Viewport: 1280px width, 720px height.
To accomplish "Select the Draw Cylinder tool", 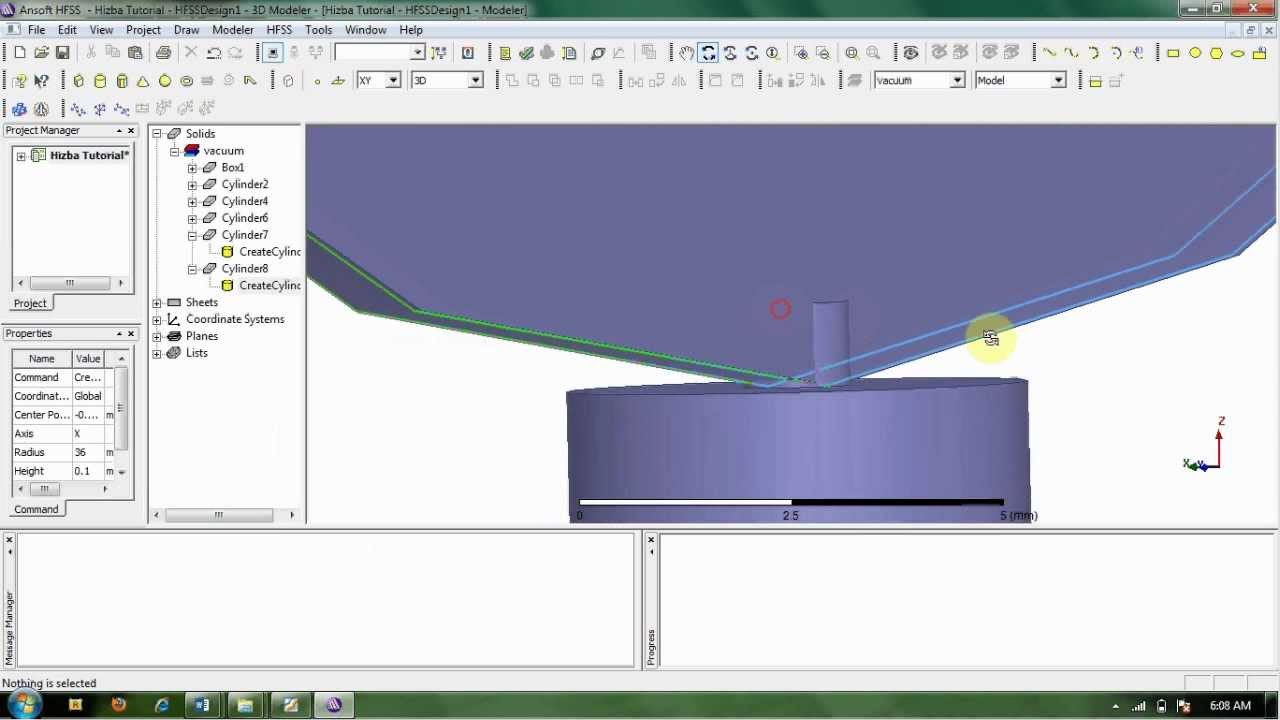I will (x=100, y=81).
